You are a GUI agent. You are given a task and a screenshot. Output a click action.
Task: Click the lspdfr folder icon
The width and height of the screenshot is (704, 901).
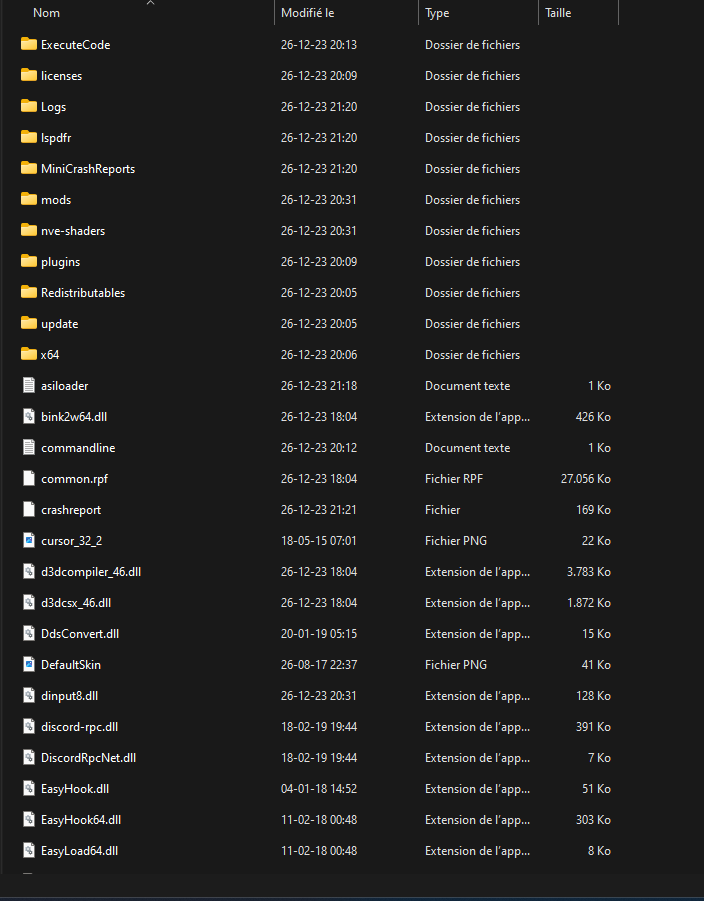pyautogui.click(x=29, y=137)
